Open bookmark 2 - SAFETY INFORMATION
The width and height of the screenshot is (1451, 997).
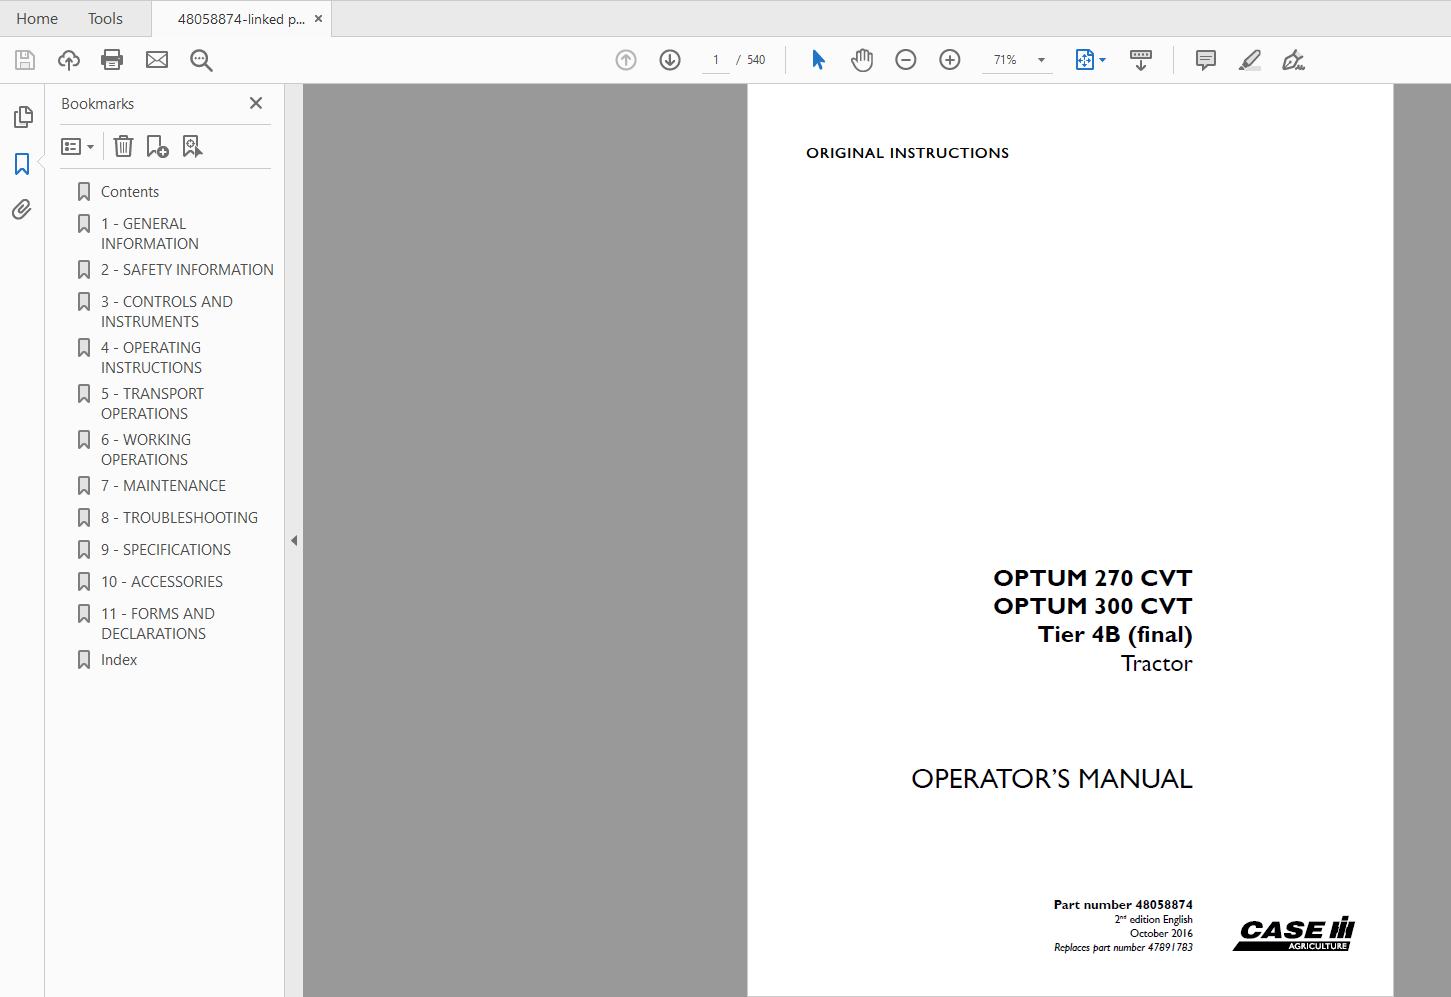(187, 270)
